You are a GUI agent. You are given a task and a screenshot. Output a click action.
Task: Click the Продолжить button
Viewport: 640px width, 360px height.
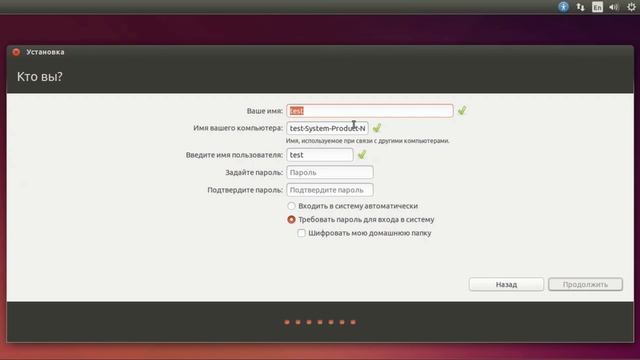(x=585, y=284)
